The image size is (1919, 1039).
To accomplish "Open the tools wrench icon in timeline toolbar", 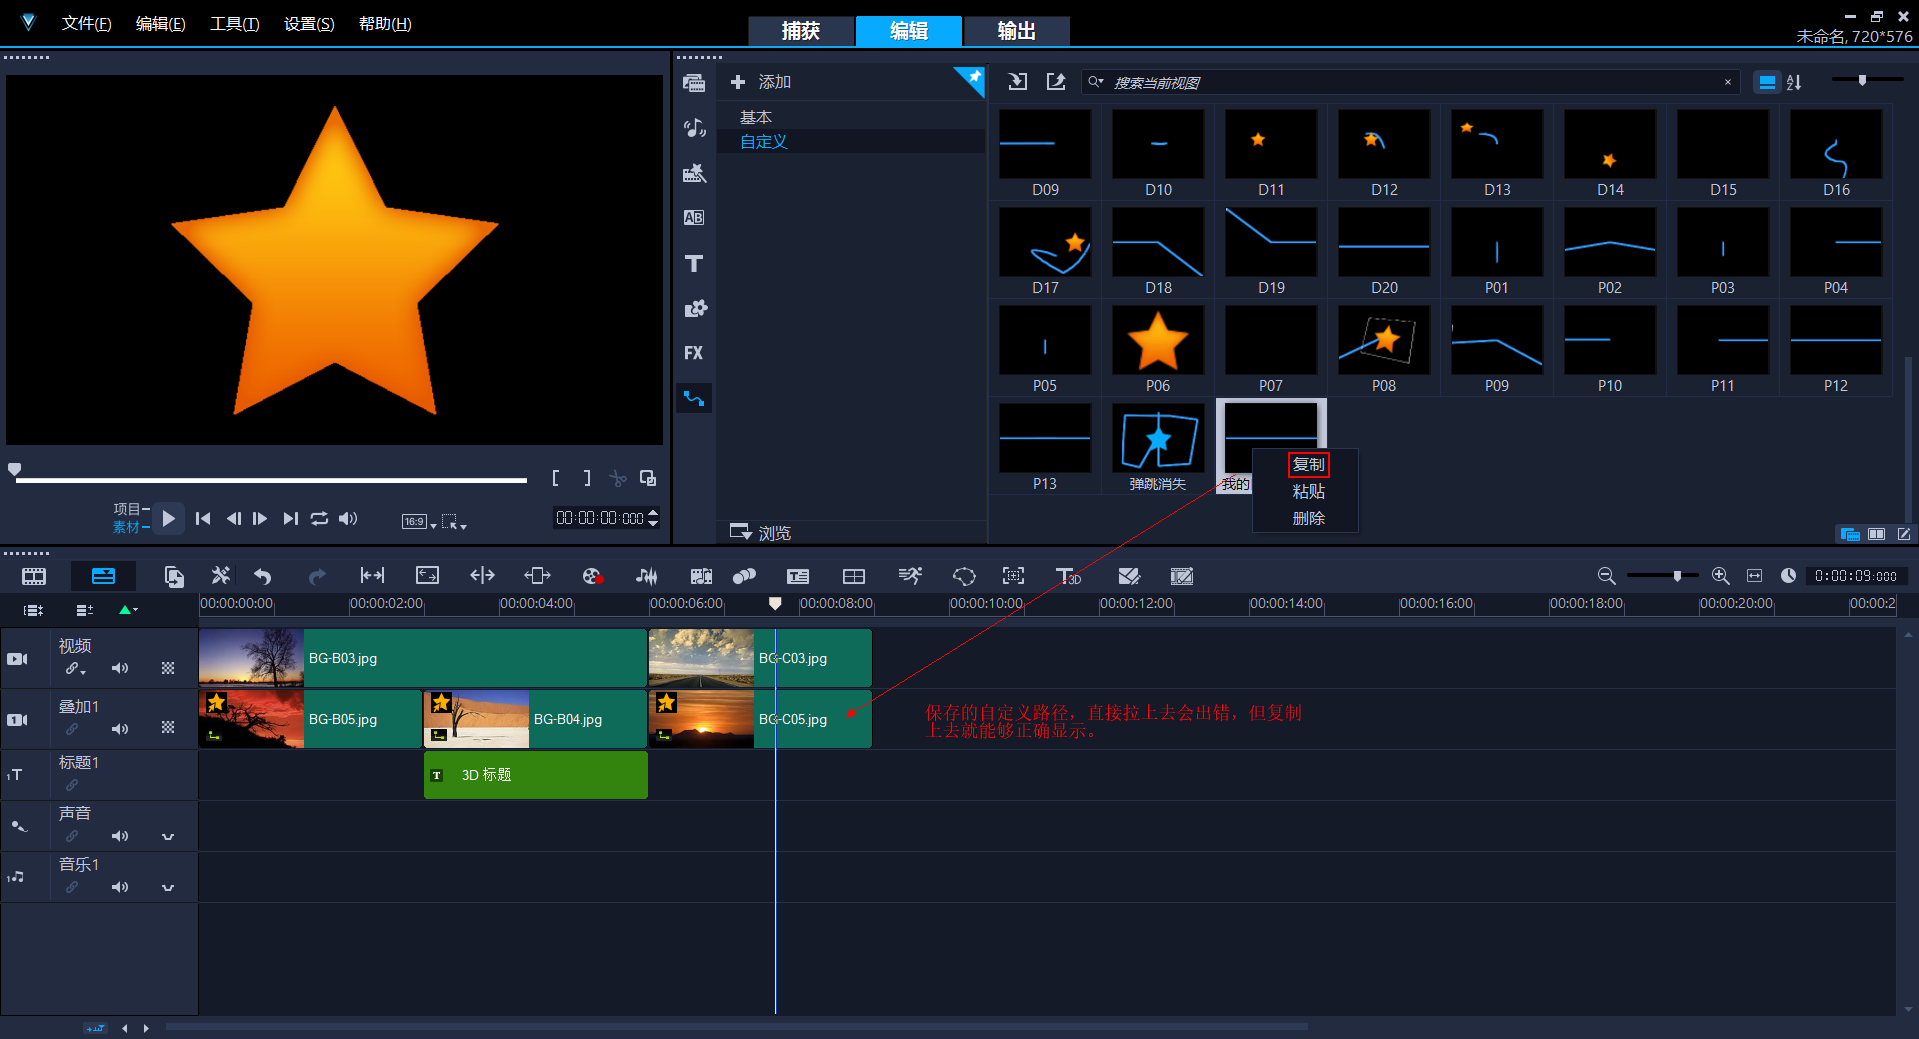I will tap(221, 576).
